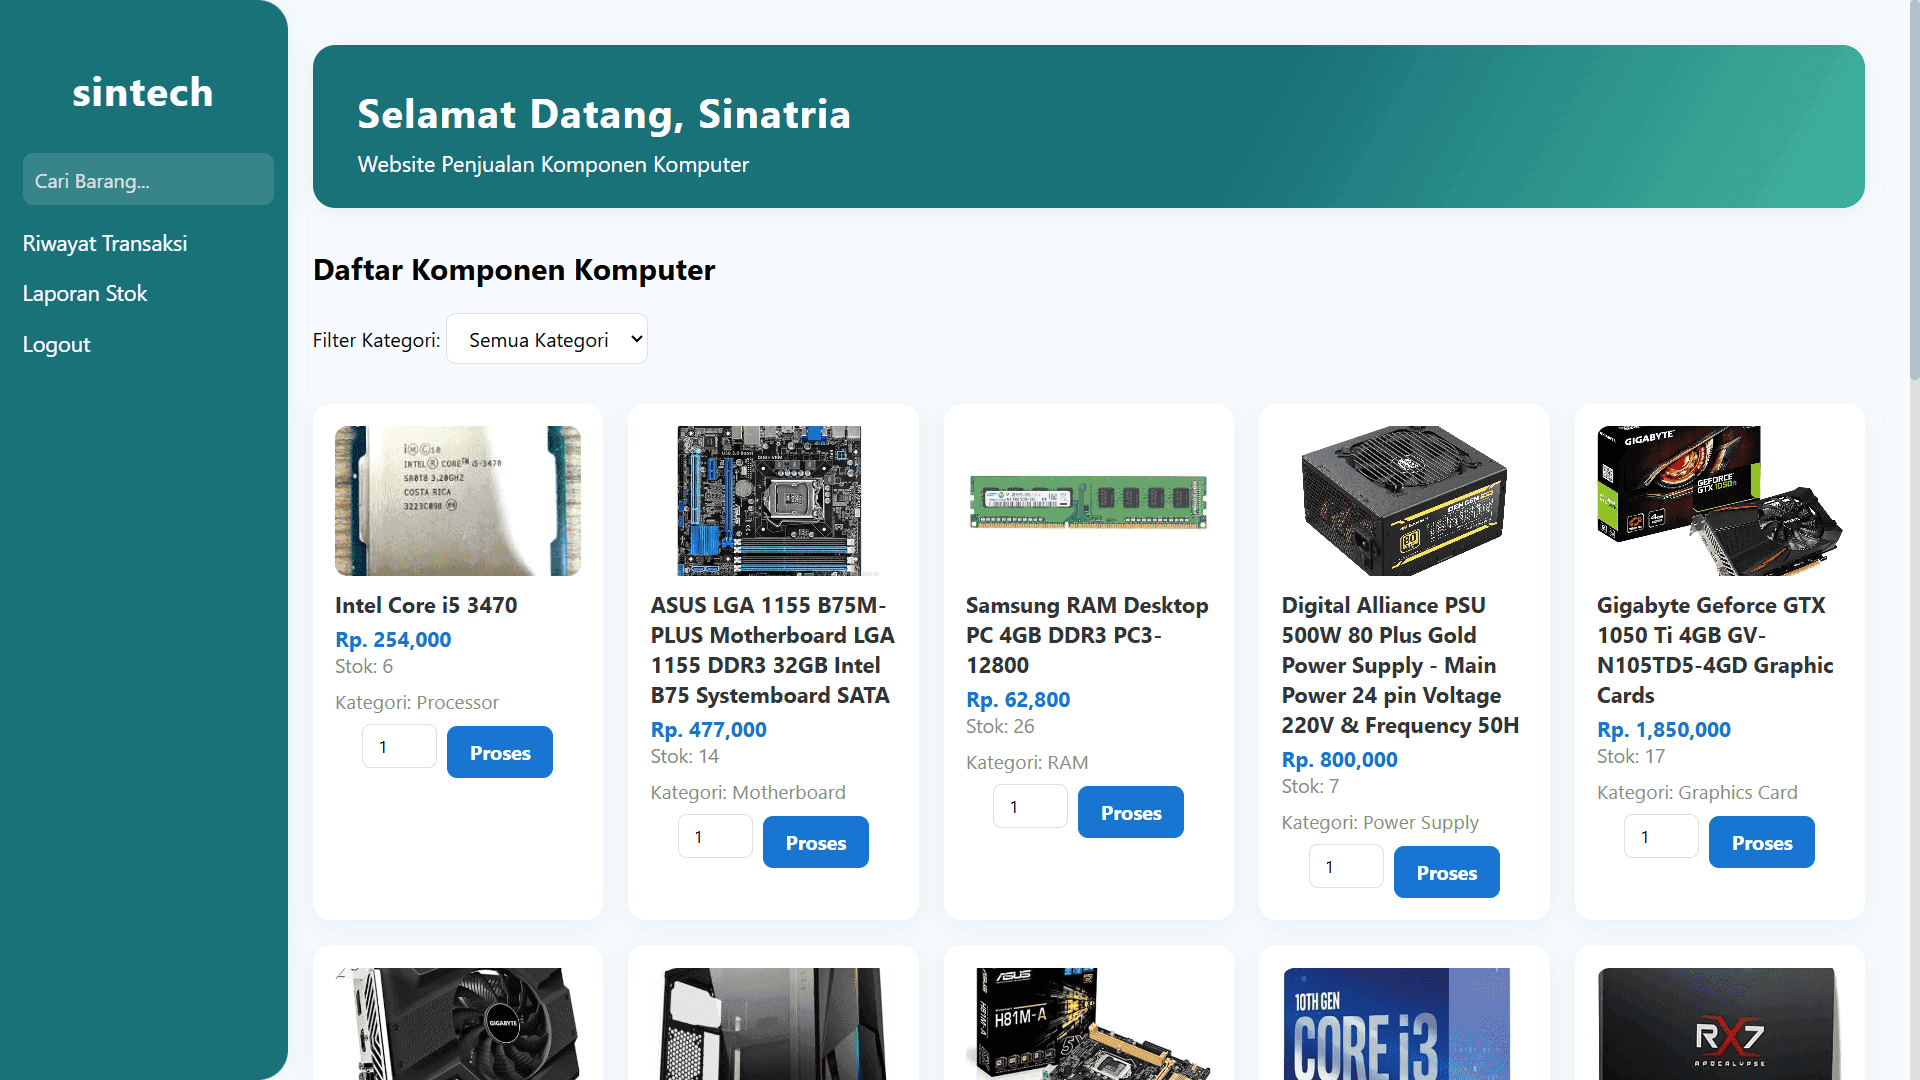
Task: Click the Gigabyte GTX 1050 Ti image
Action: (x=1720, y=501)
